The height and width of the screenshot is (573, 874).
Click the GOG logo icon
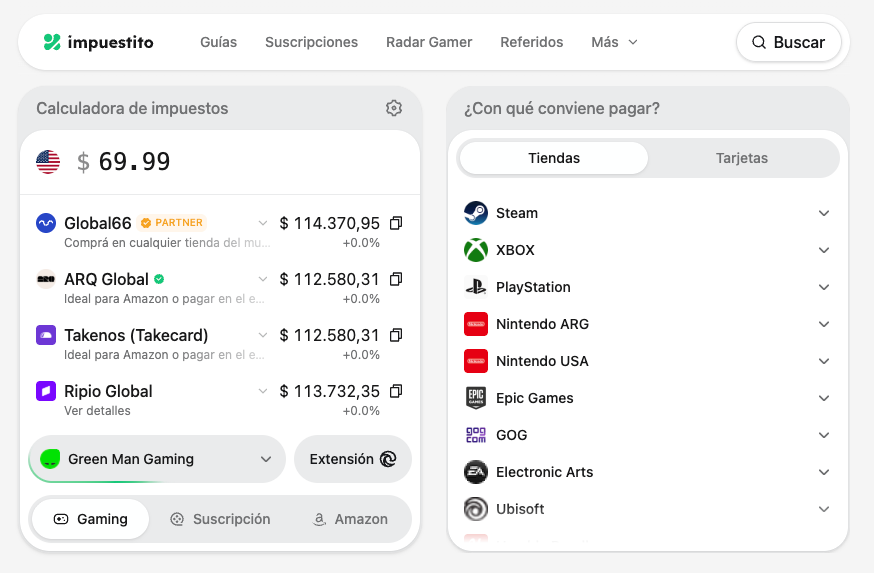tap(476, 435)
